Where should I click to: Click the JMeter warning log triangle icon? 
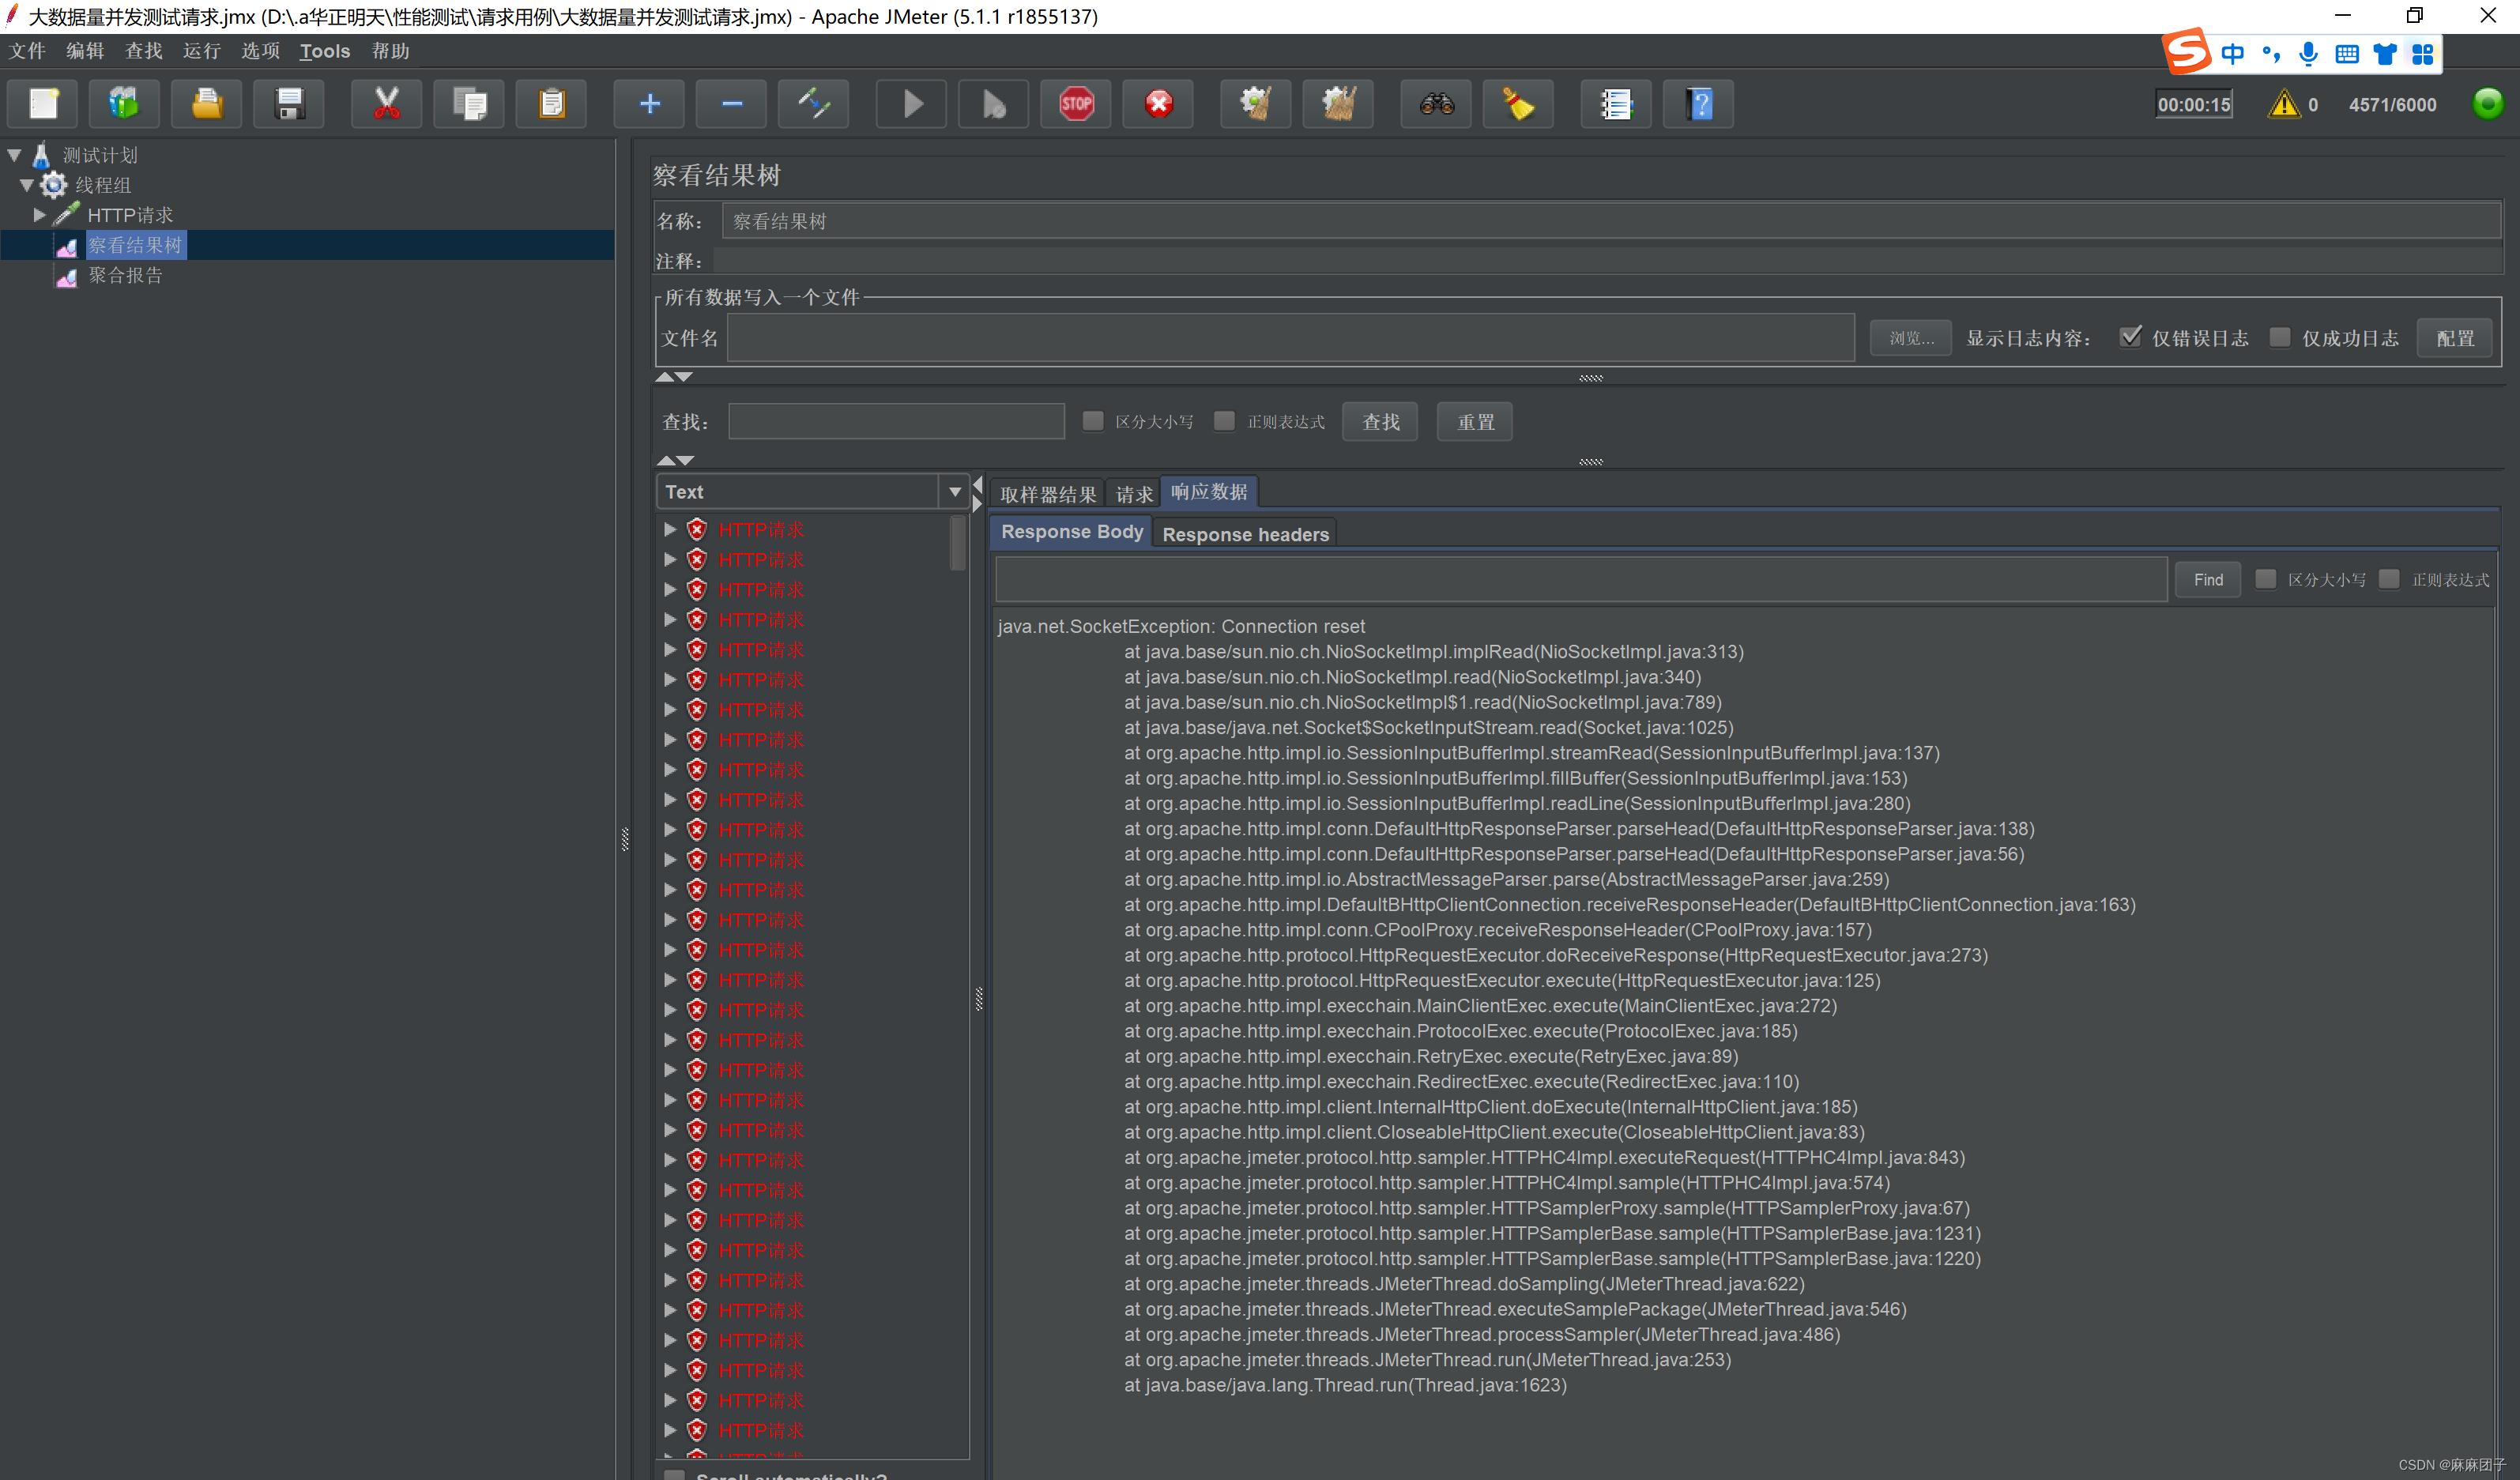coord(2285,104)
